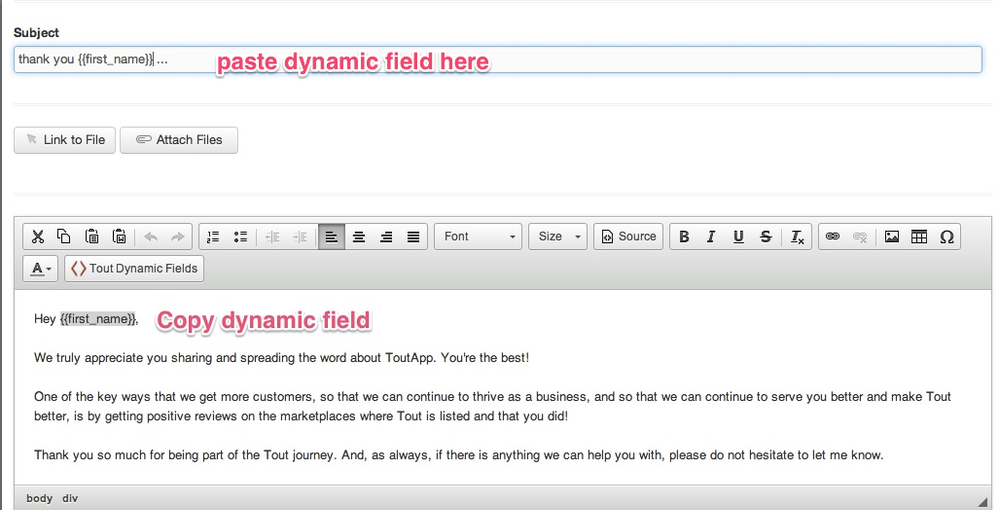The height and width of the screenshot is (510, 999).
Task: Insert a numbered list
Action: click(x=212, y=237)
